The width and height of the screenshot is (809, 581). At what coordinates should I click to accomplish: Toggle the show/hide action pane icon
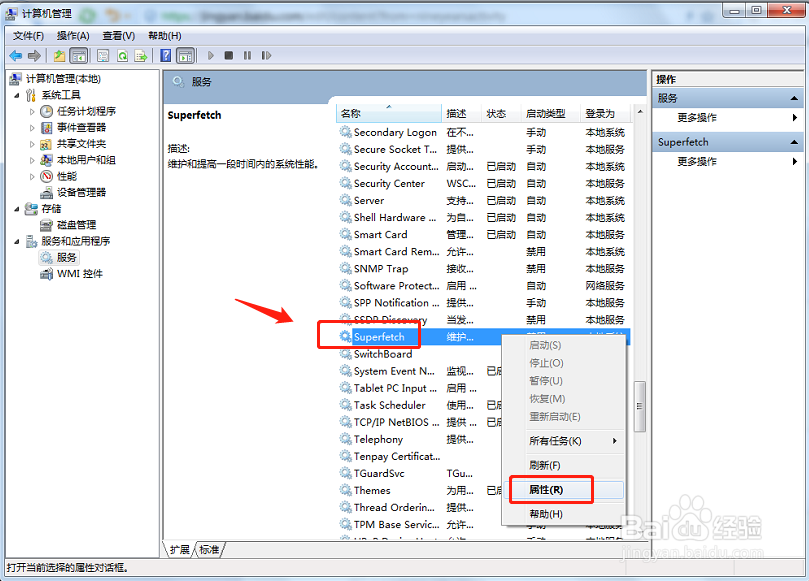(x=185, y=55)
